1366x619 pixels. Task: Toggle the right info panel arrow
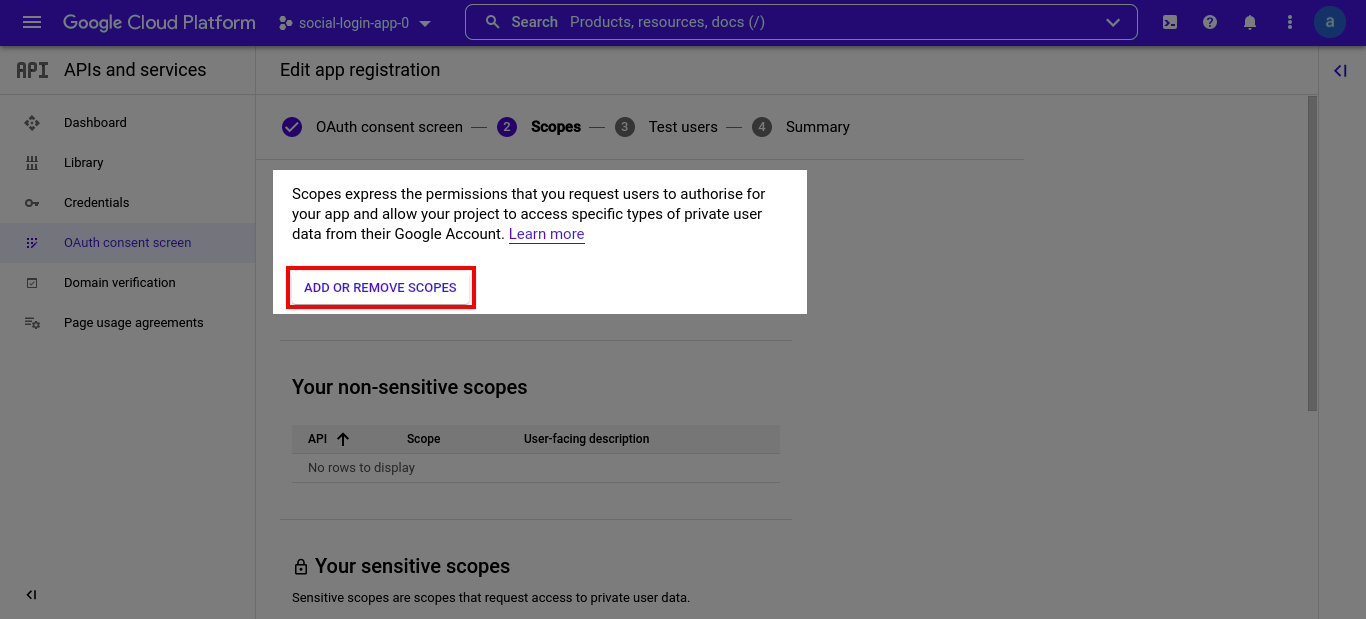pos(1341,70)
